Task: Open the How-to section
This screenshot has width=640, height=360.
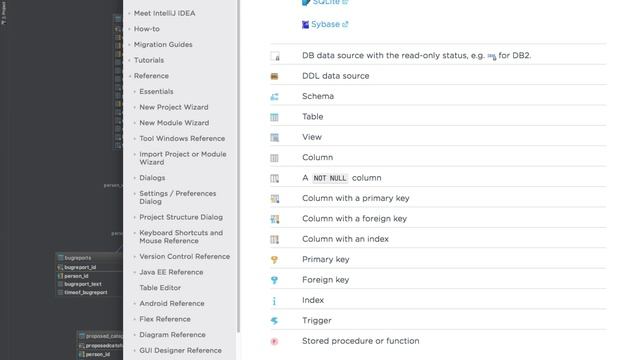Action: coord(147,29)
